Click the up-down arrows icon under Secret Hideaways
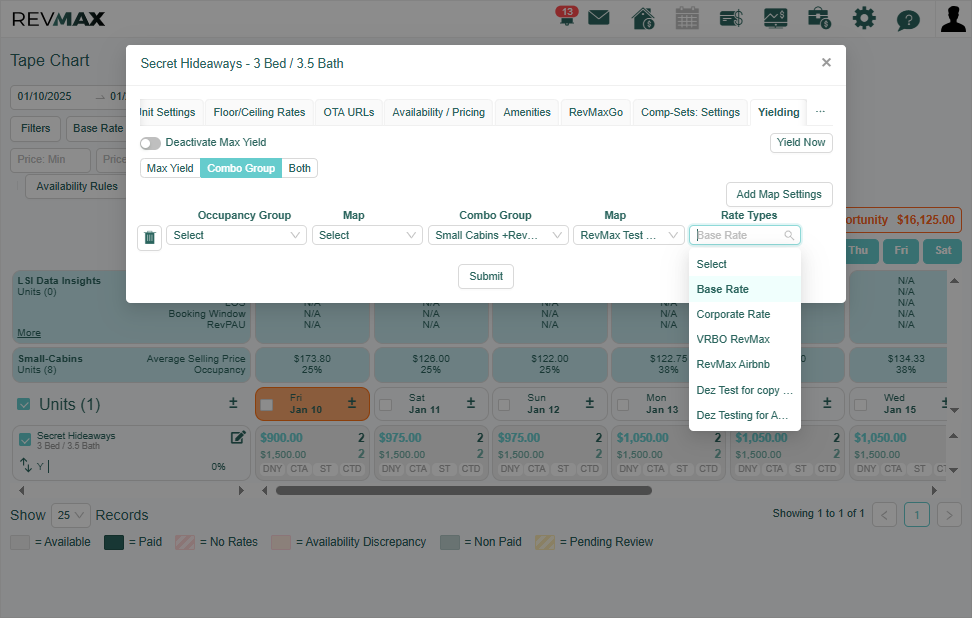The height and width of the screenshot is (618, 972). 25,464
